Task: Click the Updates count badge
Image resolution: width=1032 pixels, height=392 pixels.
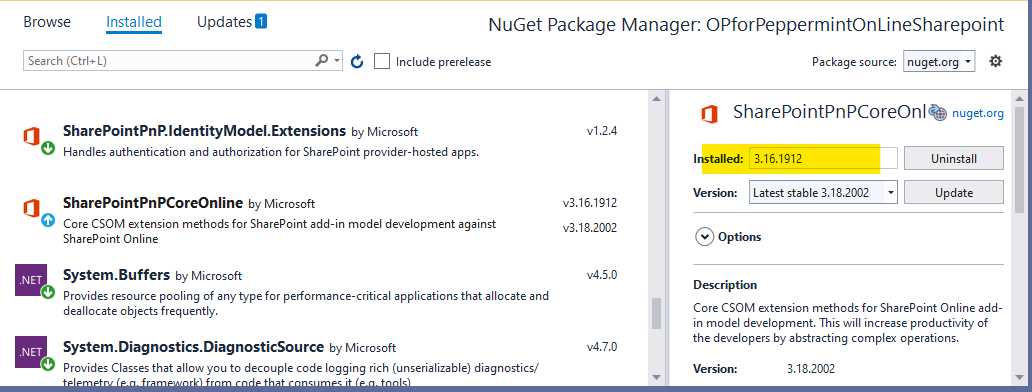Action: point(261,22)
